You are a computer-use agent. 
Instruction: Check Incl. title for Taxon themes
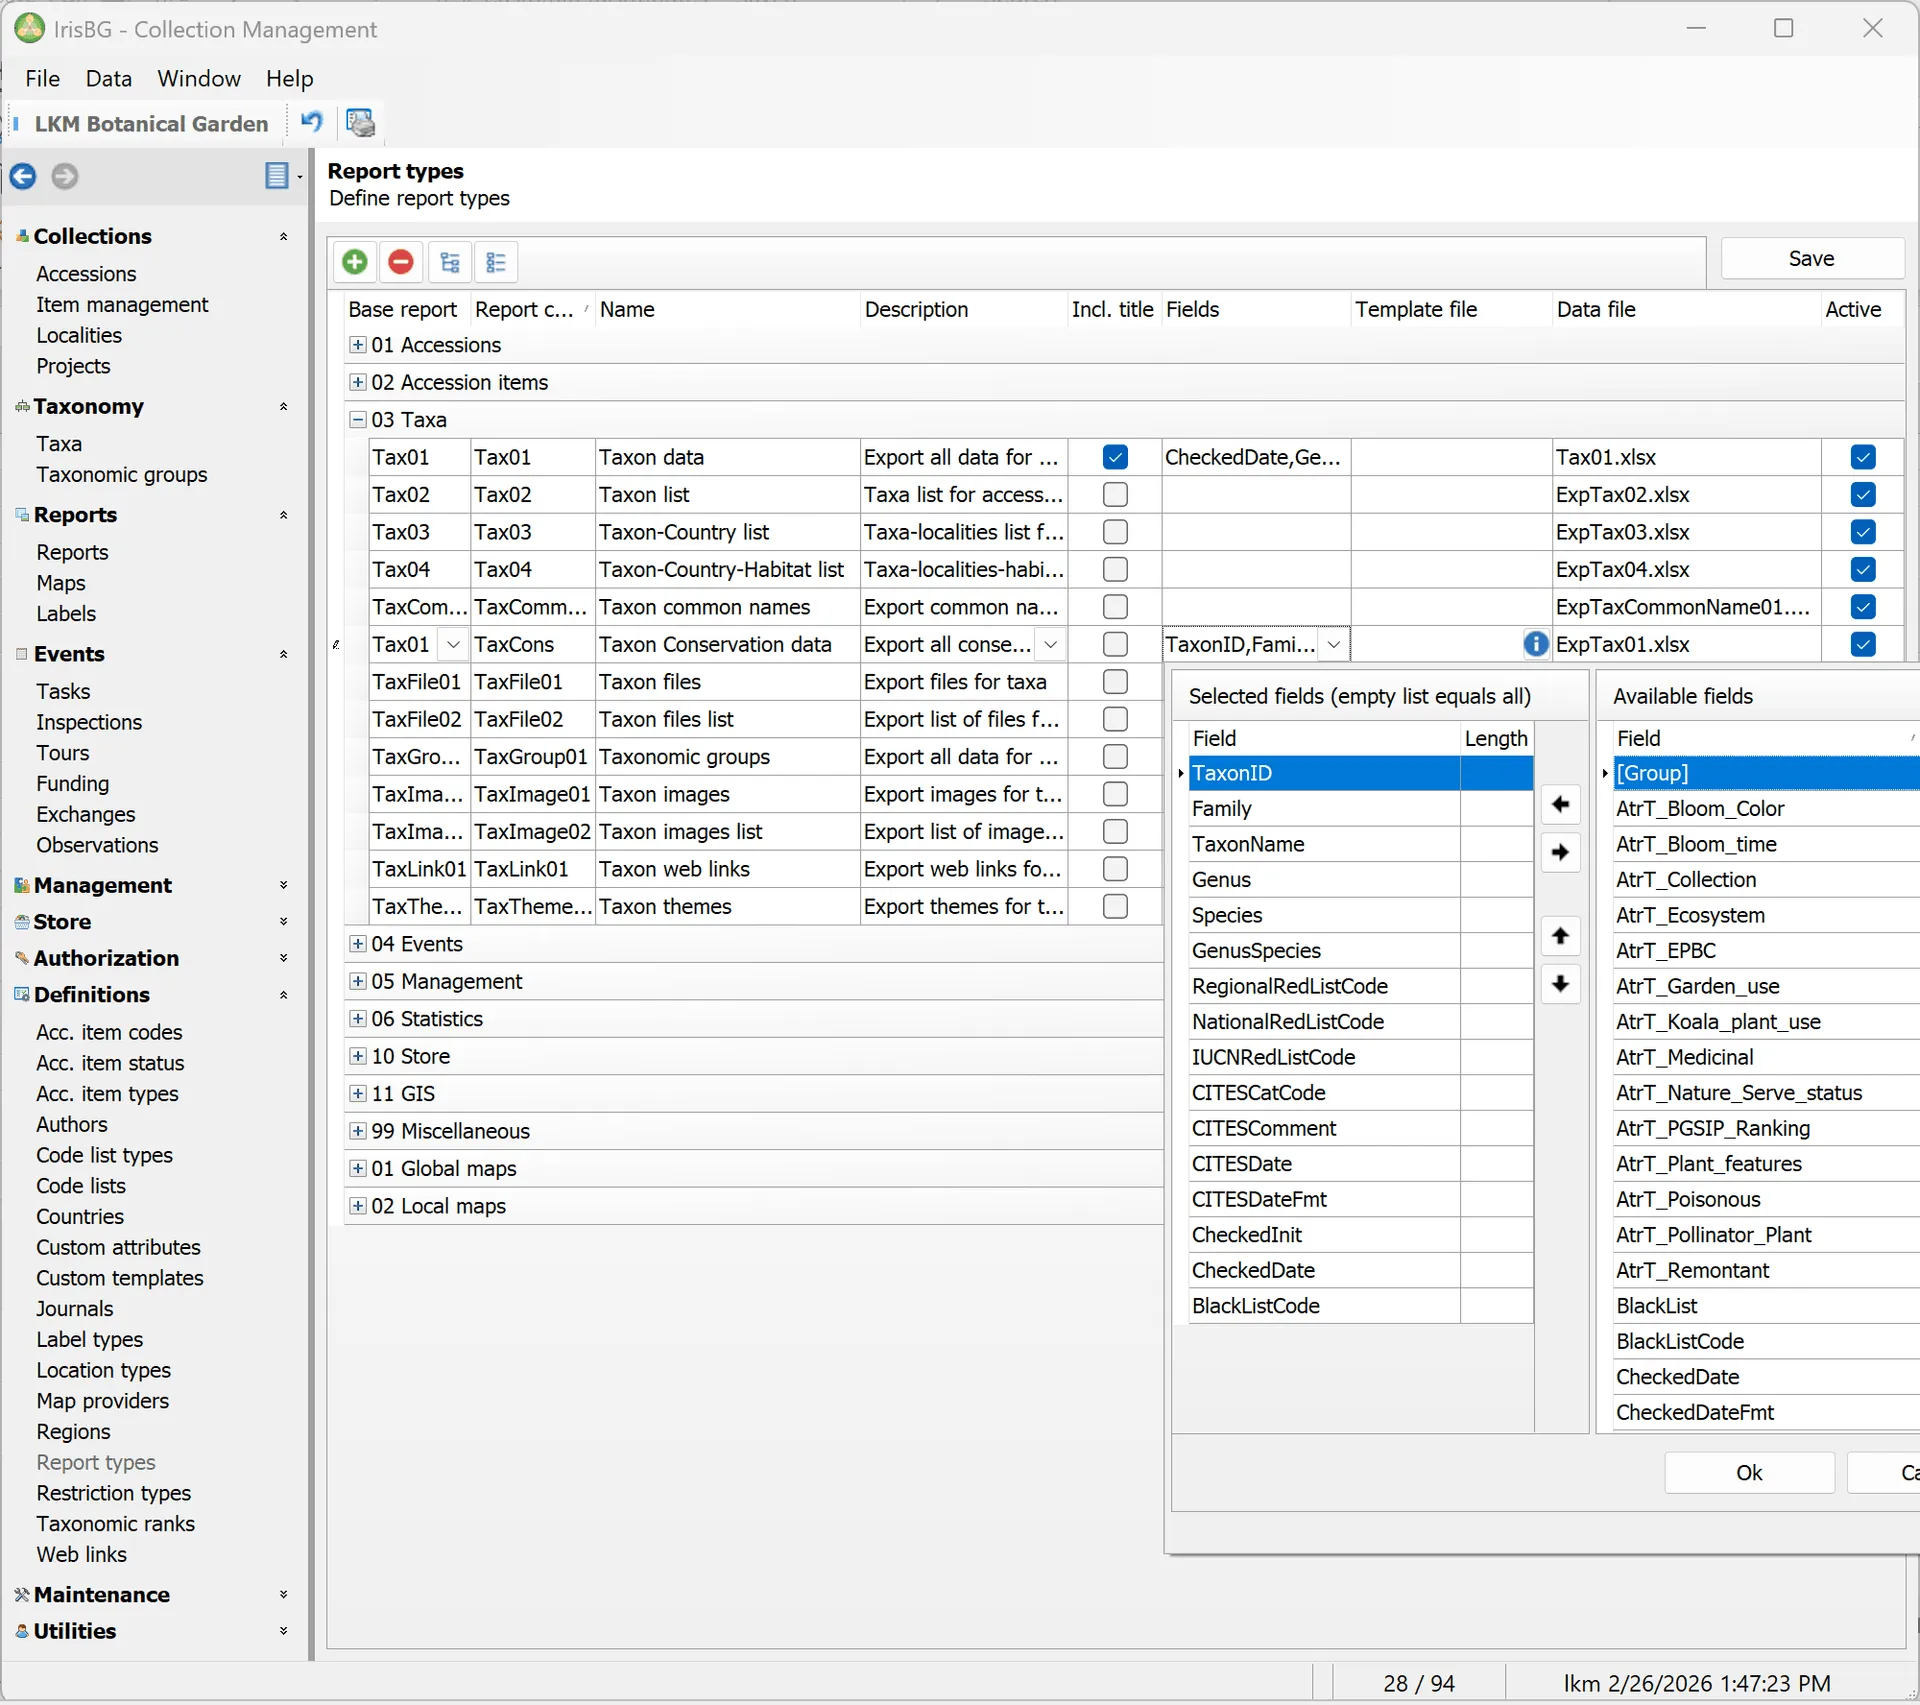(x=1115, y=906)
